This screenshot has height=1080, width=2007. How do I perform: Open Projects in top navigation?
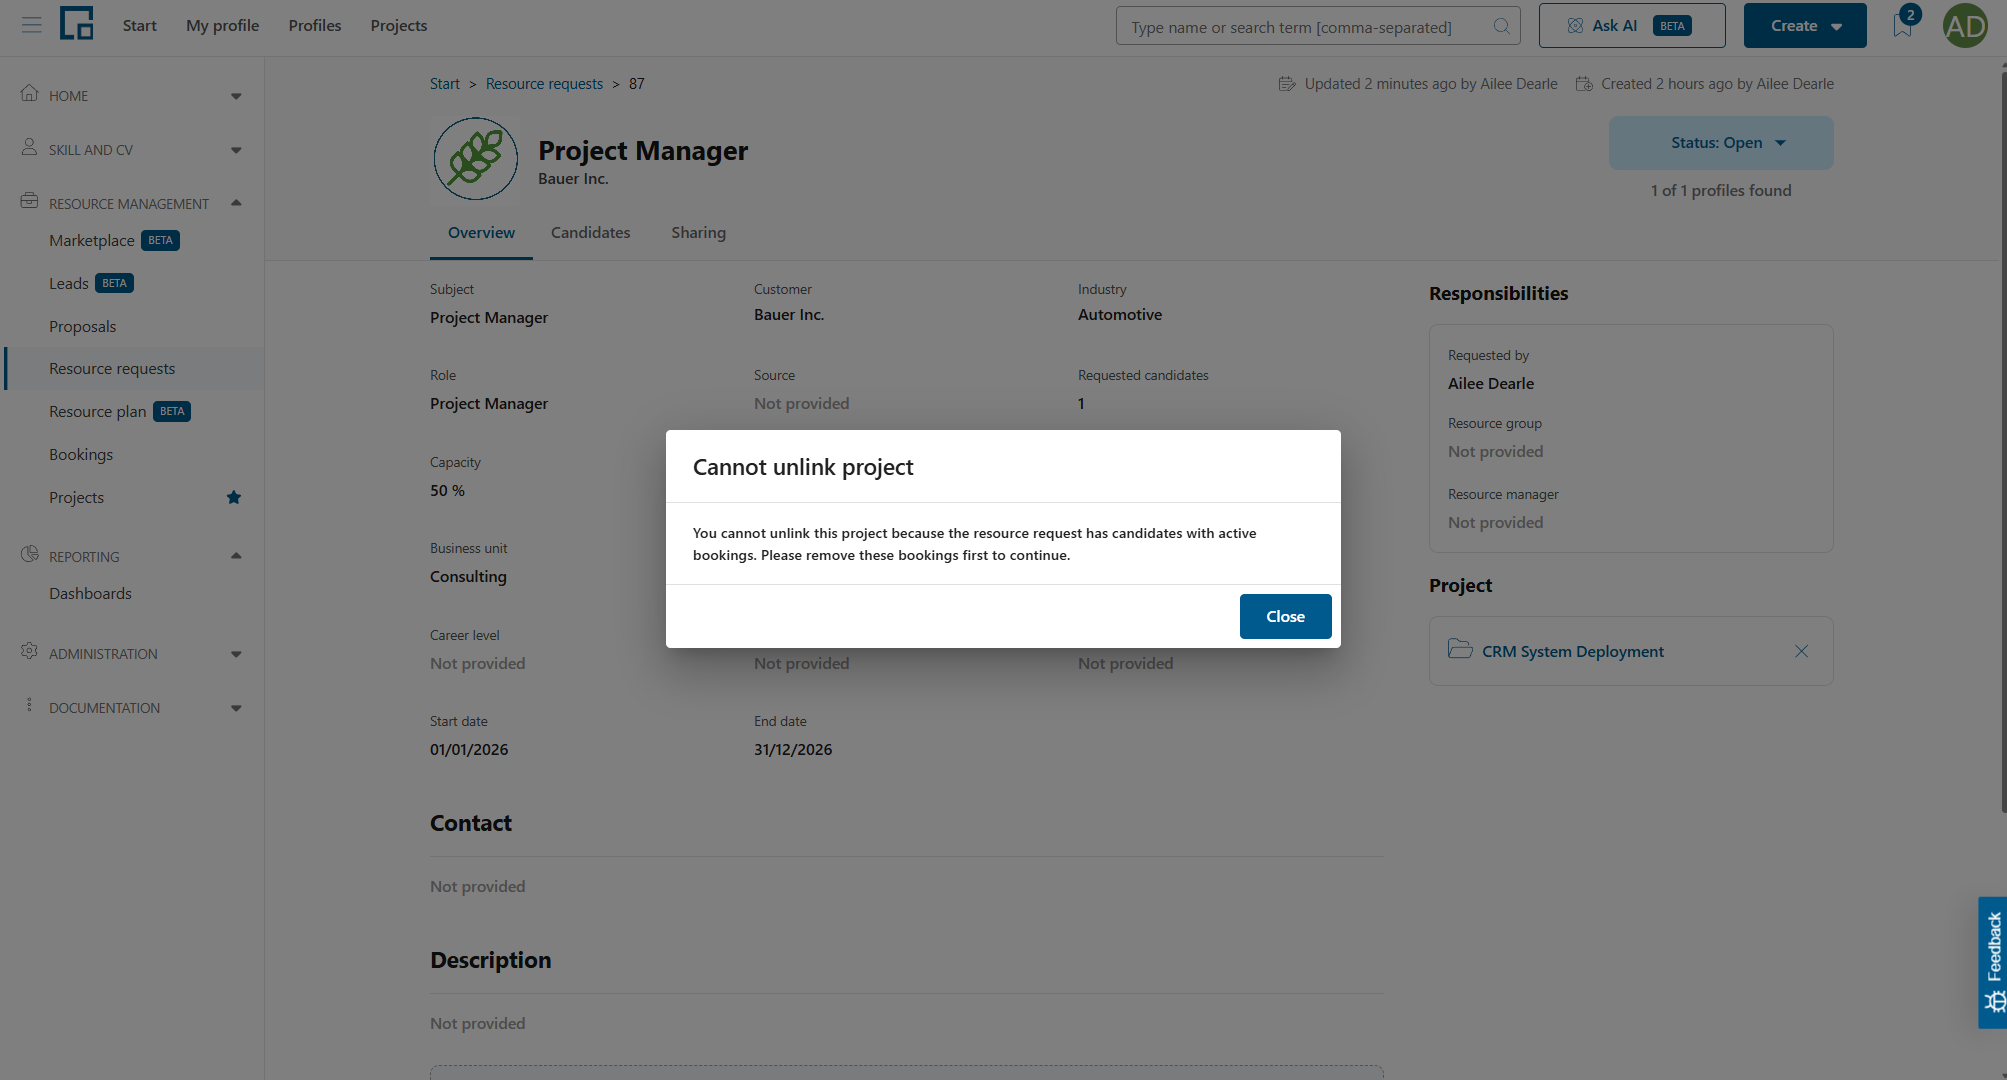click(399, 26)
